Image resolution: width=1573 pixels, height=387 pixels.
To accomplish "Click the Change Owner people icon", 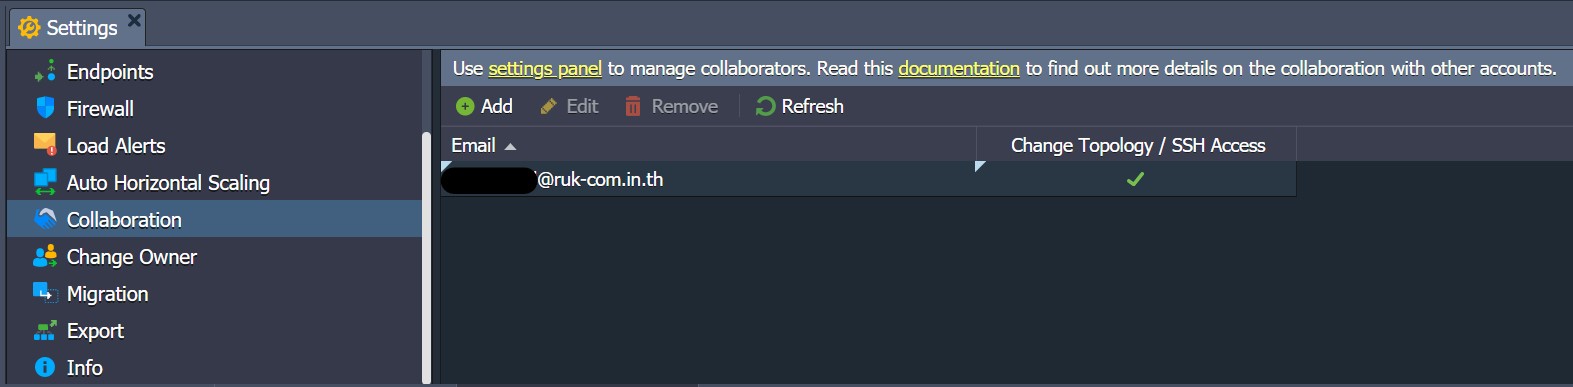I will coord(45,256).
